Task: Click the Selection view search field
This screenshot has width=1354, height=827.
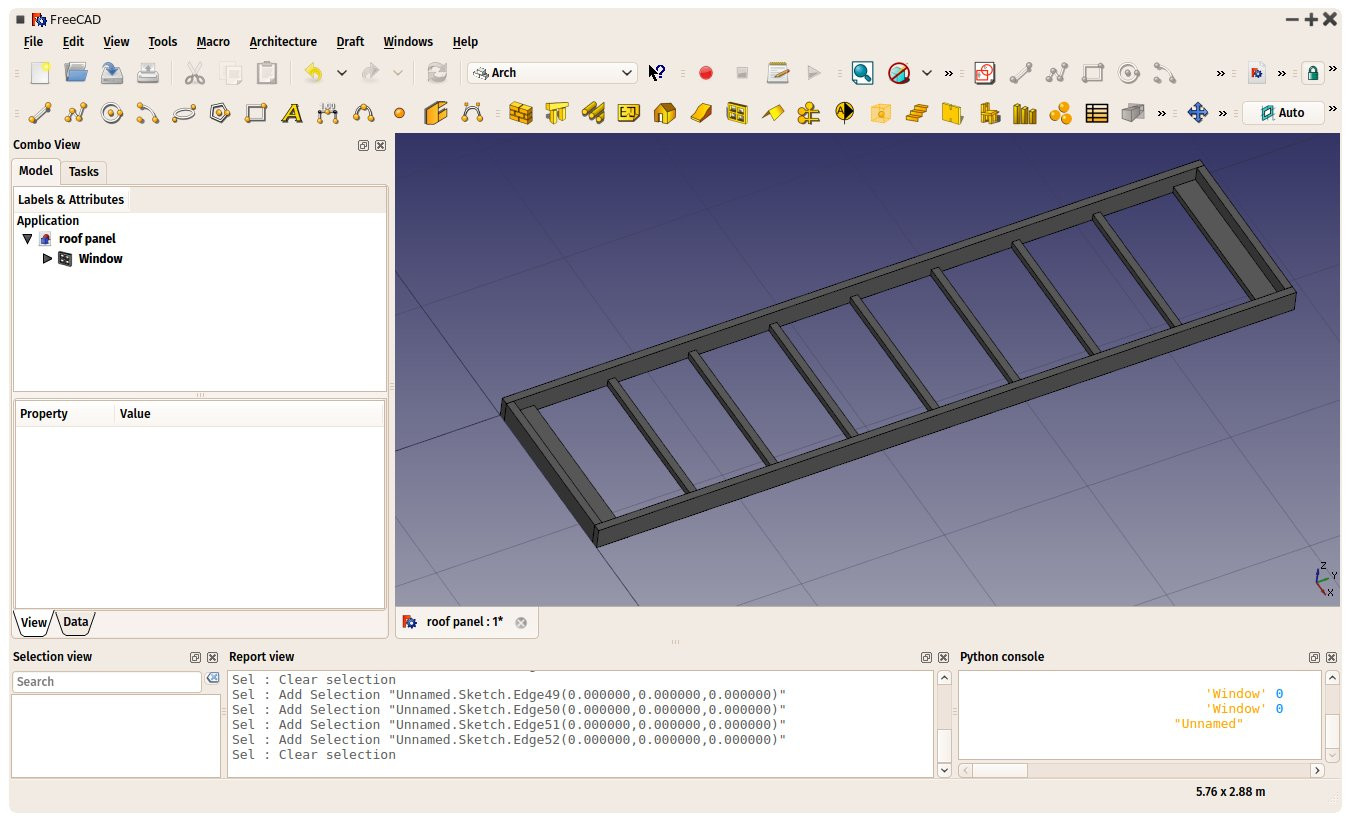Action: point(107,682)
